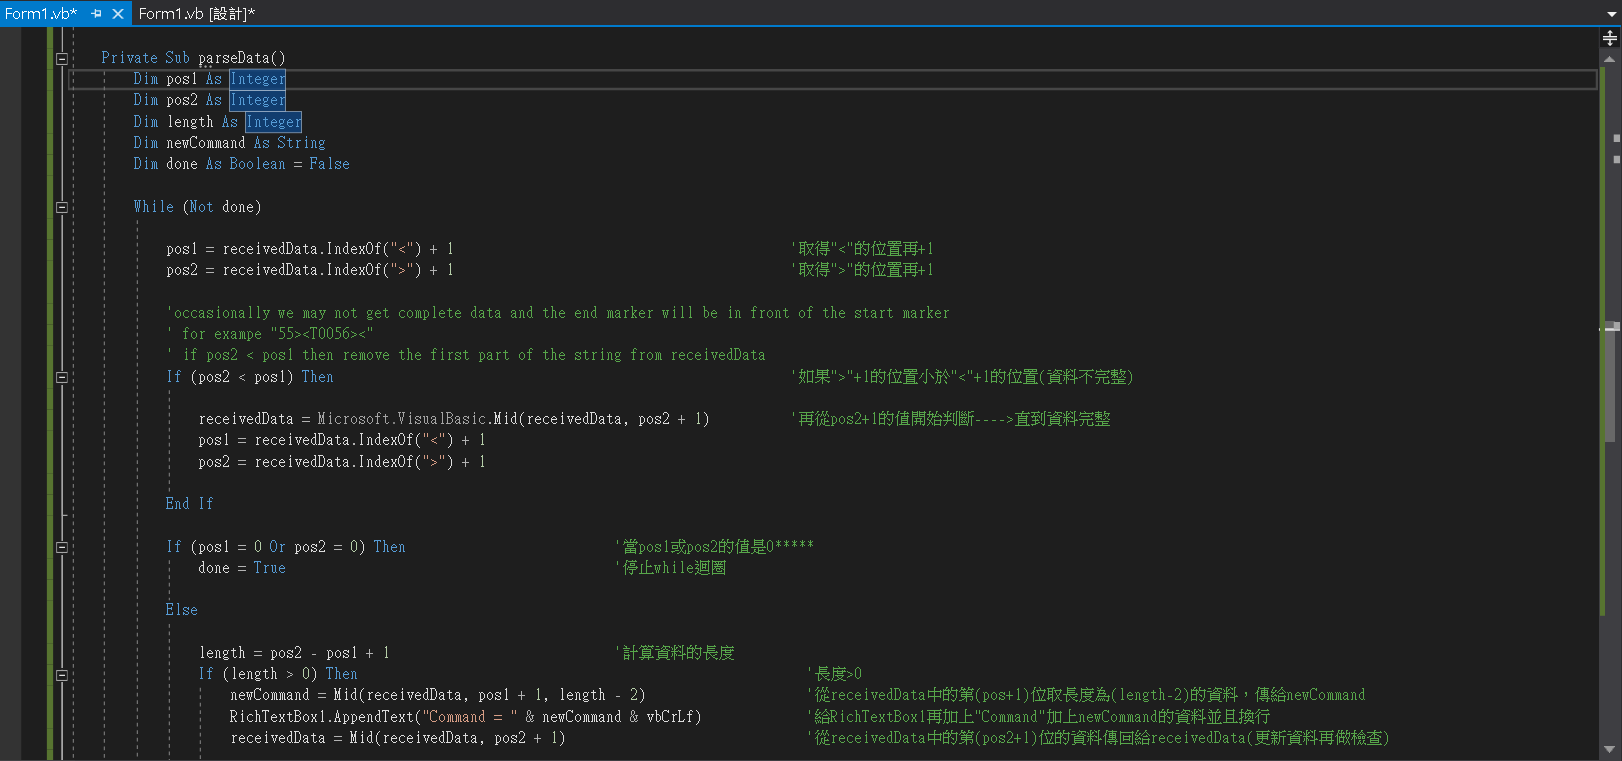Click newCommand = Mid(receivedData, pos1 + 1 line
This screenshot has height=761, width=1622.
(x=438, y=695)
